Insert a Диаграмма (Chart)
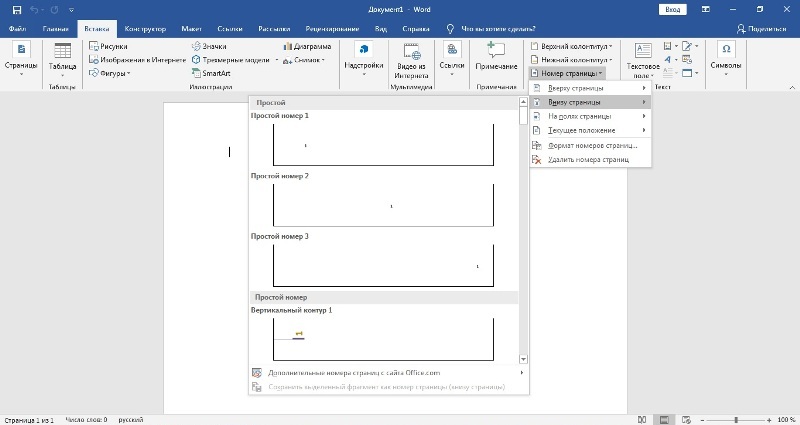This screenshot has height=425, width=800. [x=307, y=46]
